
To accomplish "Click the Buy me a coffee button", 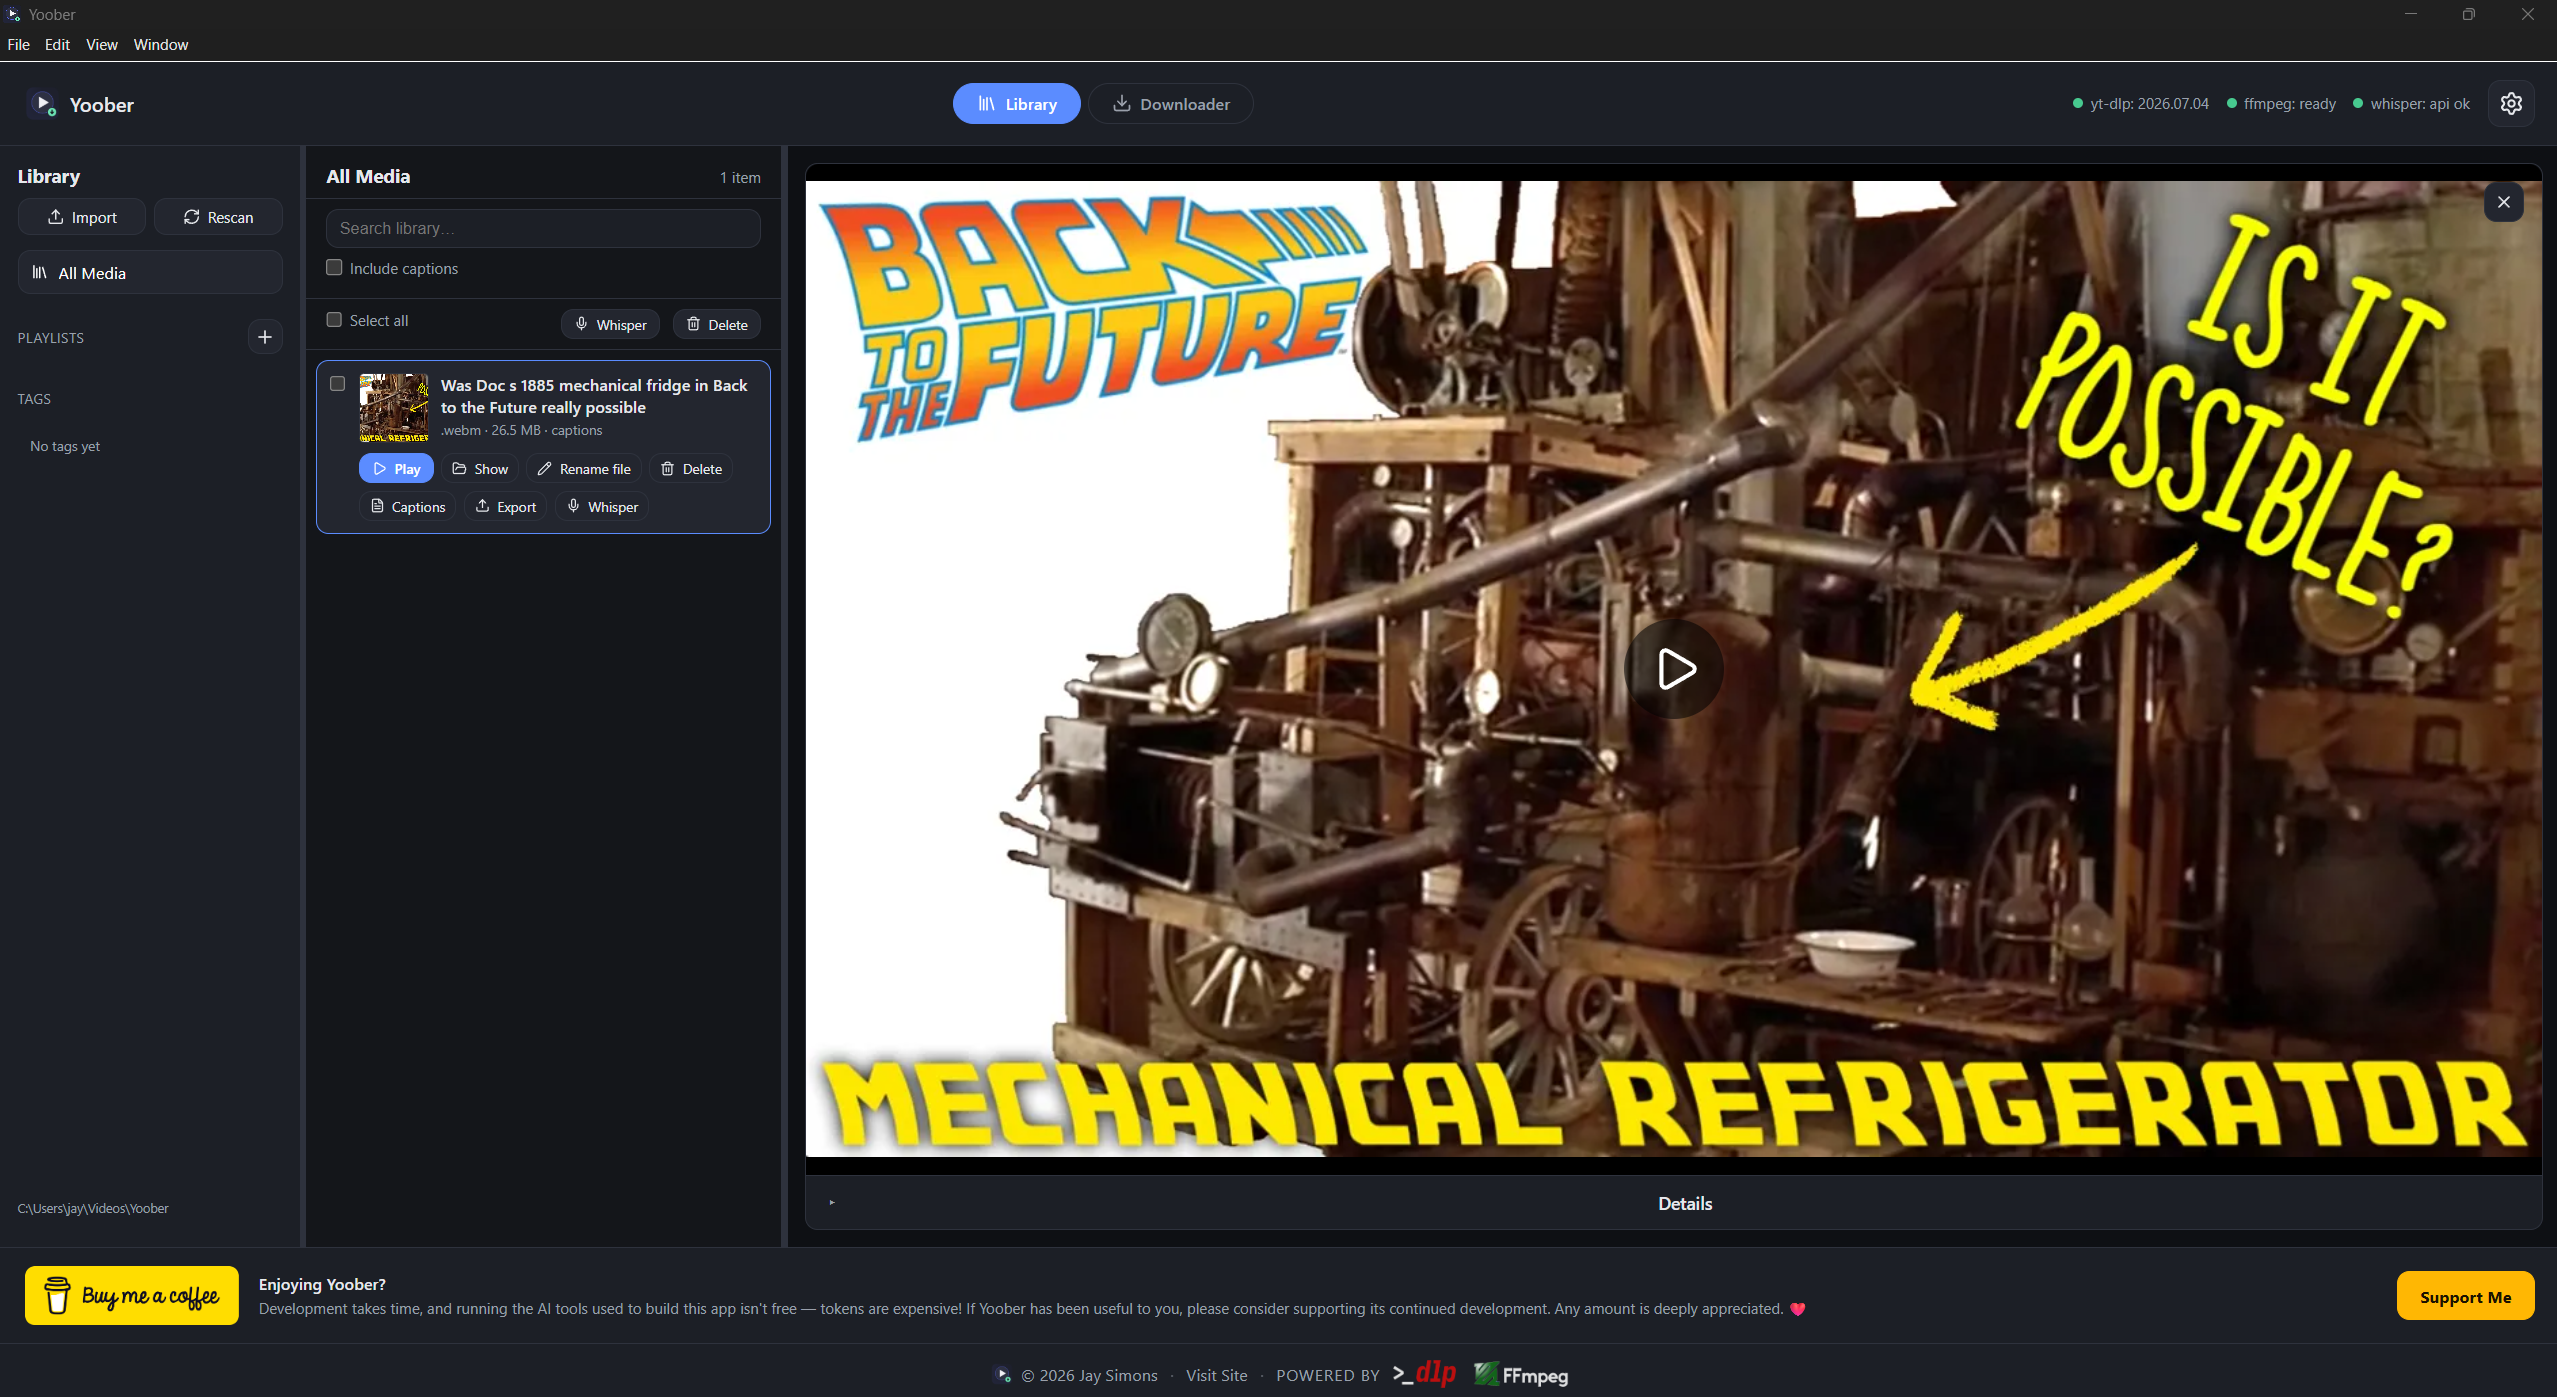I will click(132, 1296).
